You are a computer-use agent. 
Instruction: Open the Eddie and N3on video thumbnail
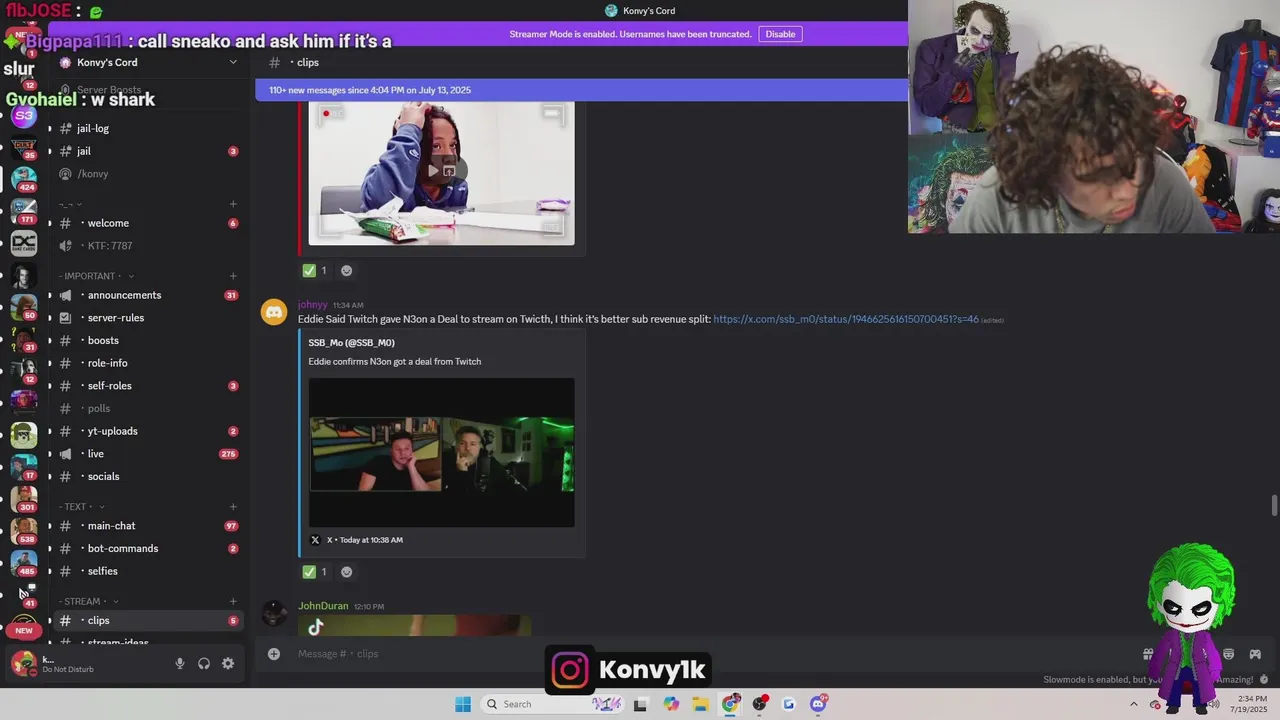[x=441, y=452]
